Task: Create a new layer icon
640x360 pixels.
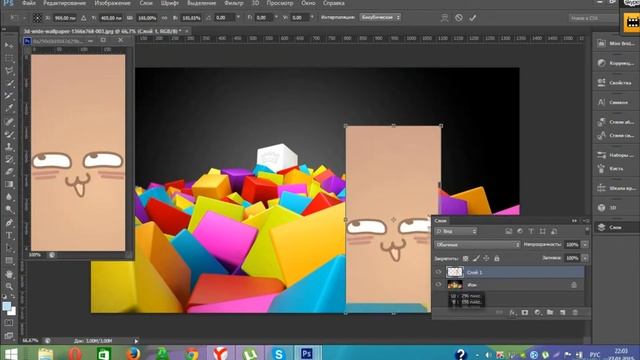Action: [x=562, y=313]
